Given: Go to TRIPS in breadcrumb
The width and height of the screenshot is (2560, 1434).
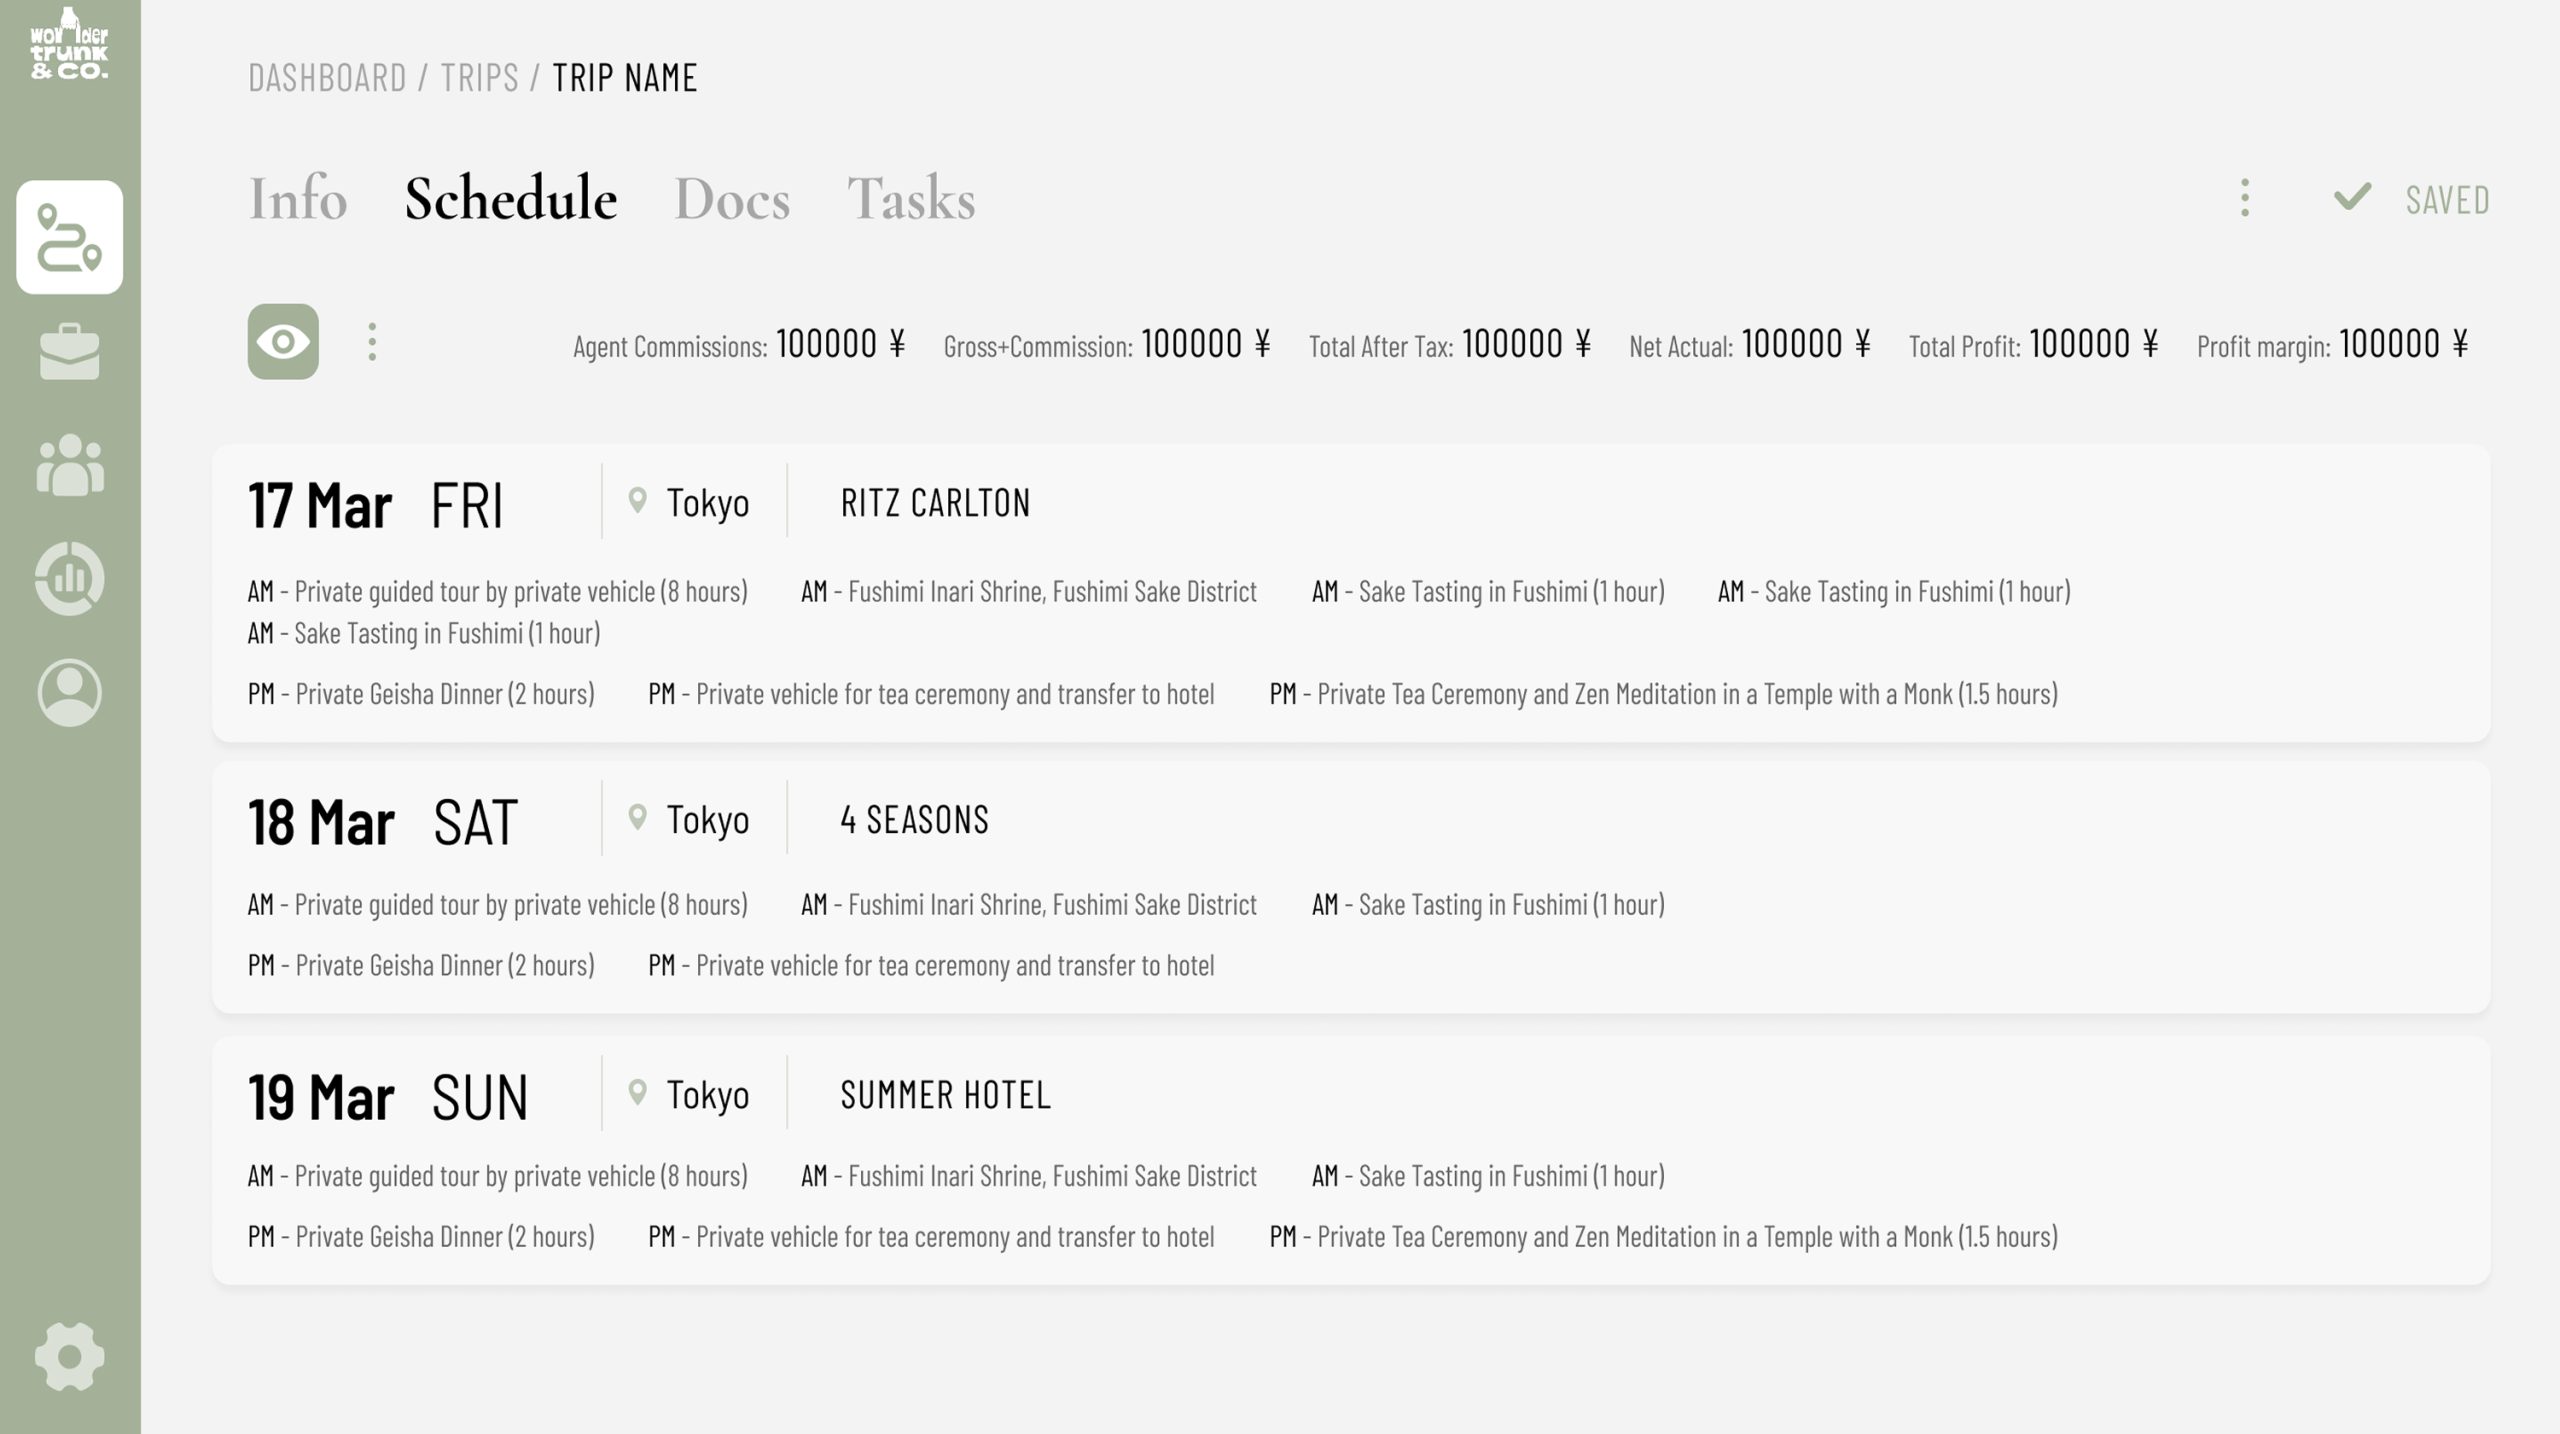Looking at the screenshot, I should pyautogui.click(x=480, y=78).
